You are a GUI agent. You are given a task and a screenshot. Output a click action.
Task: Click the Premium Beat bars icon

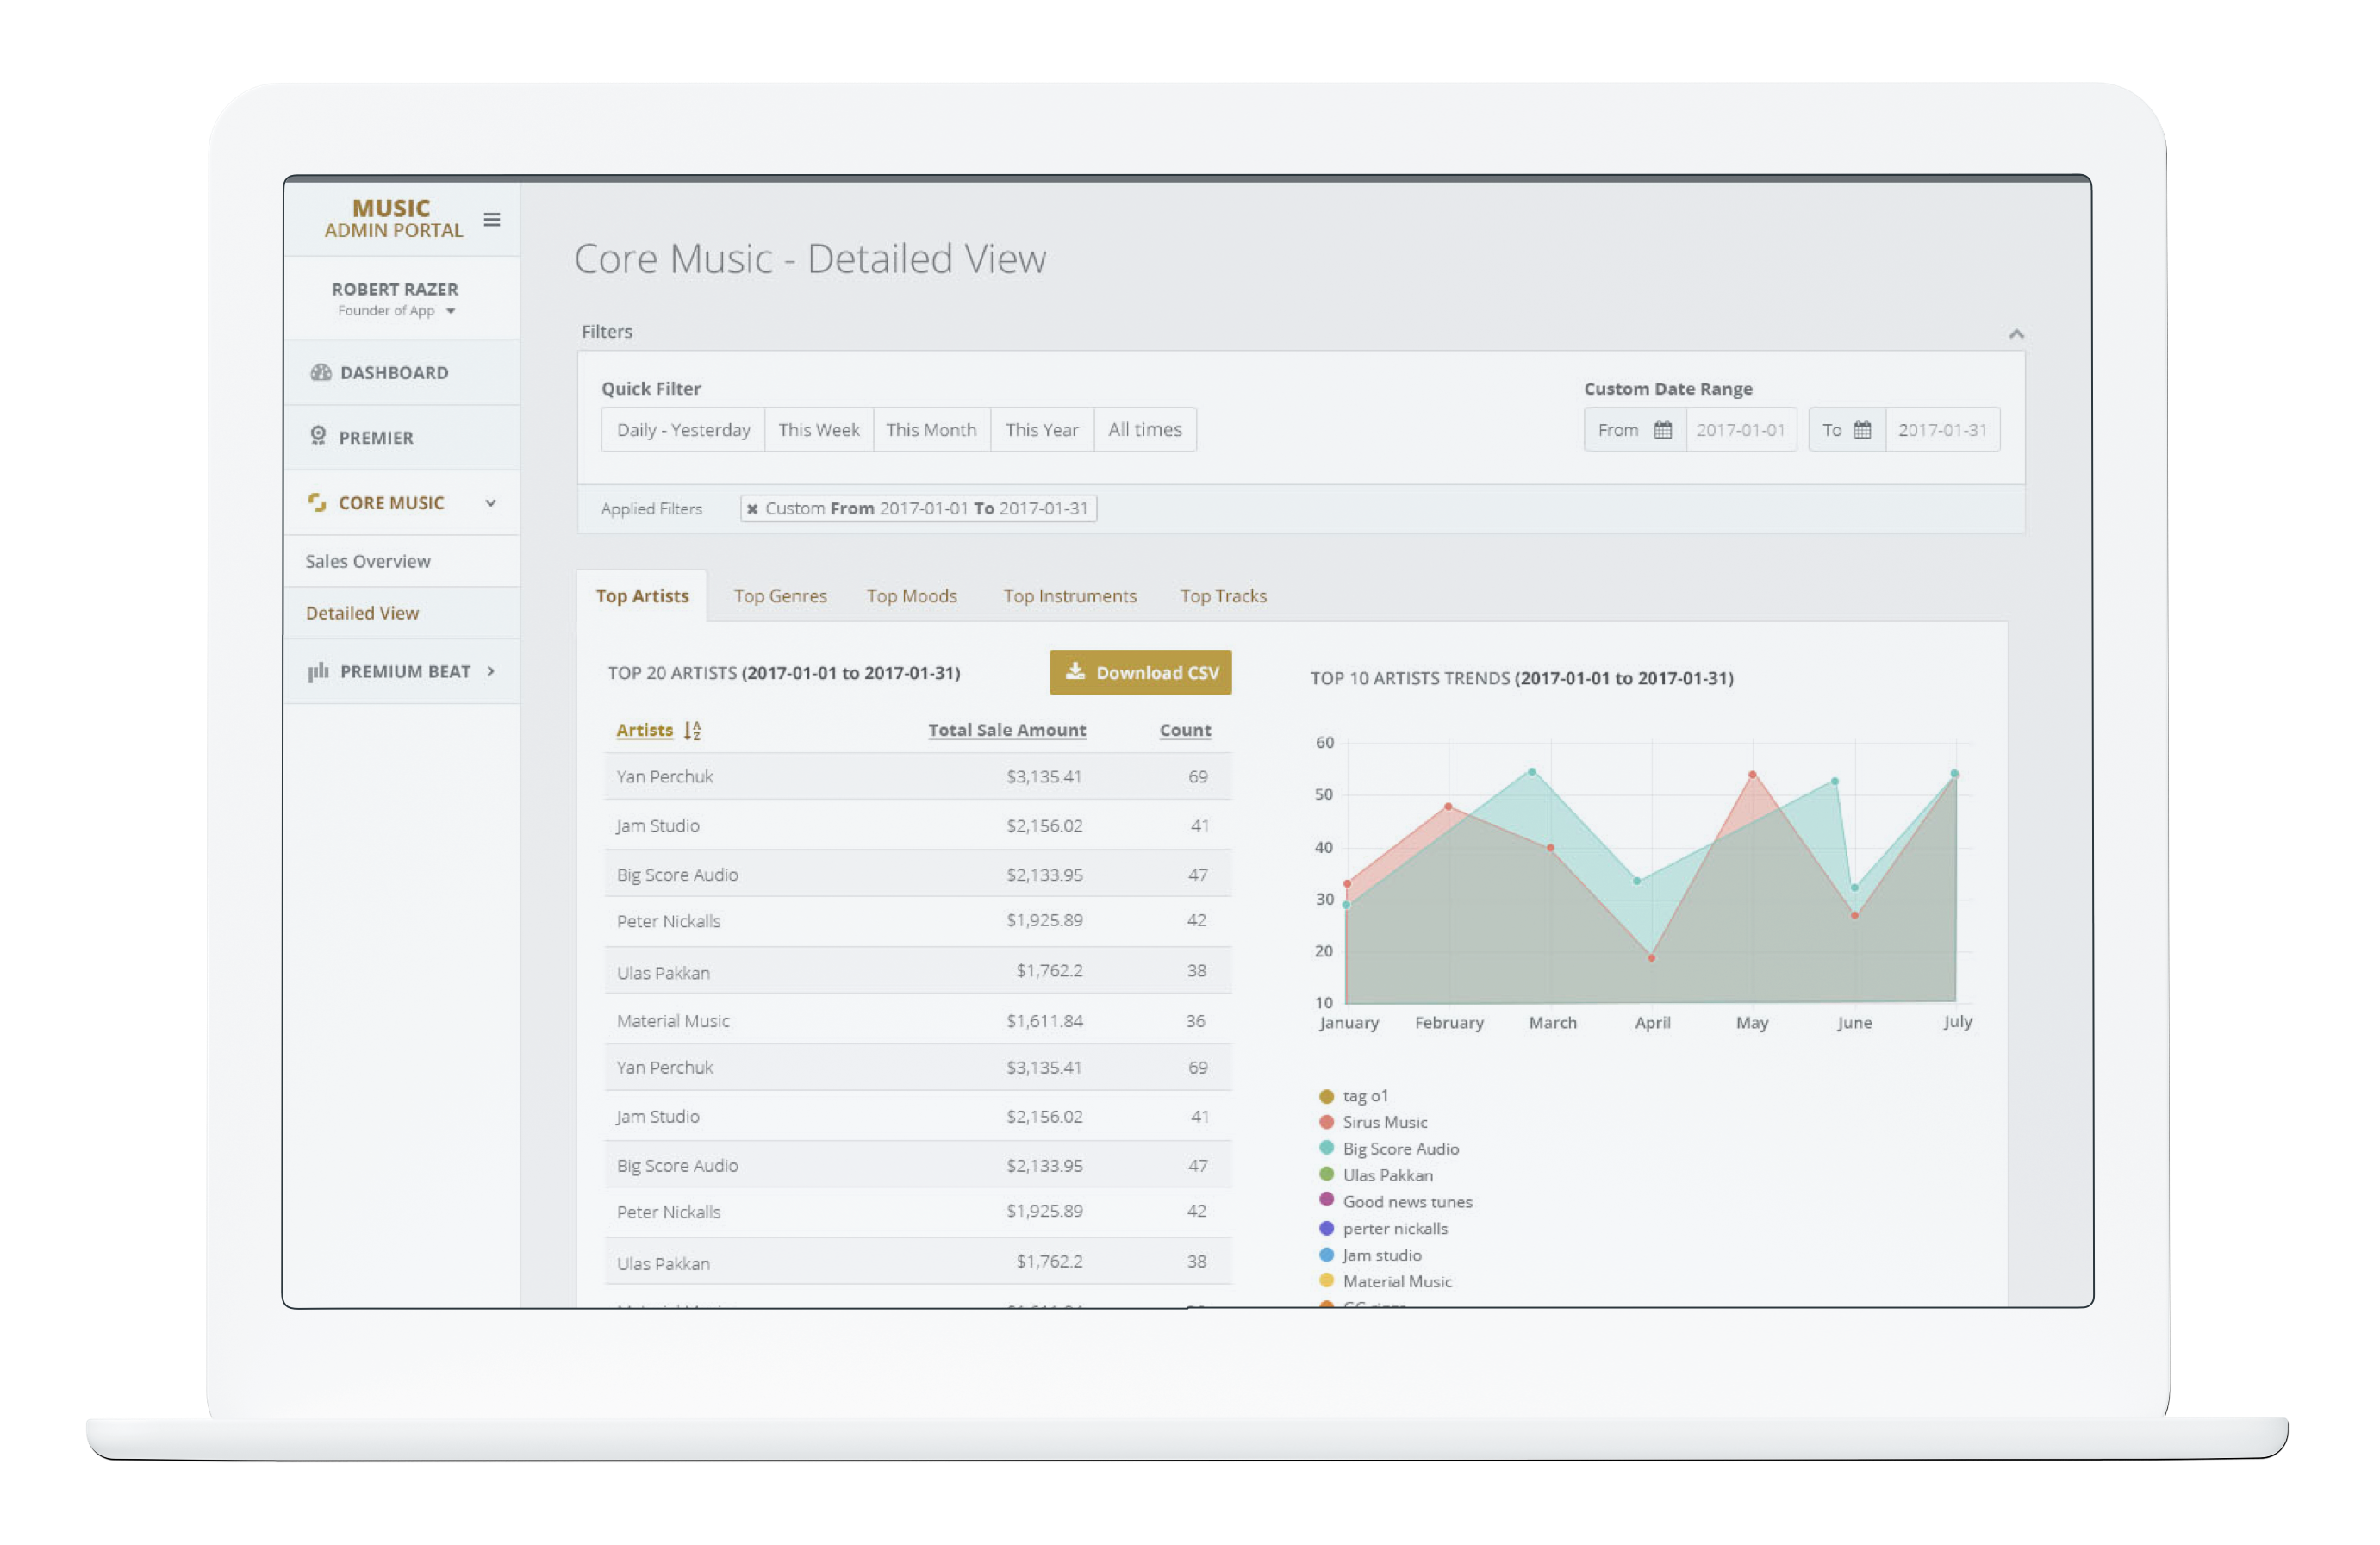[318, 671]
